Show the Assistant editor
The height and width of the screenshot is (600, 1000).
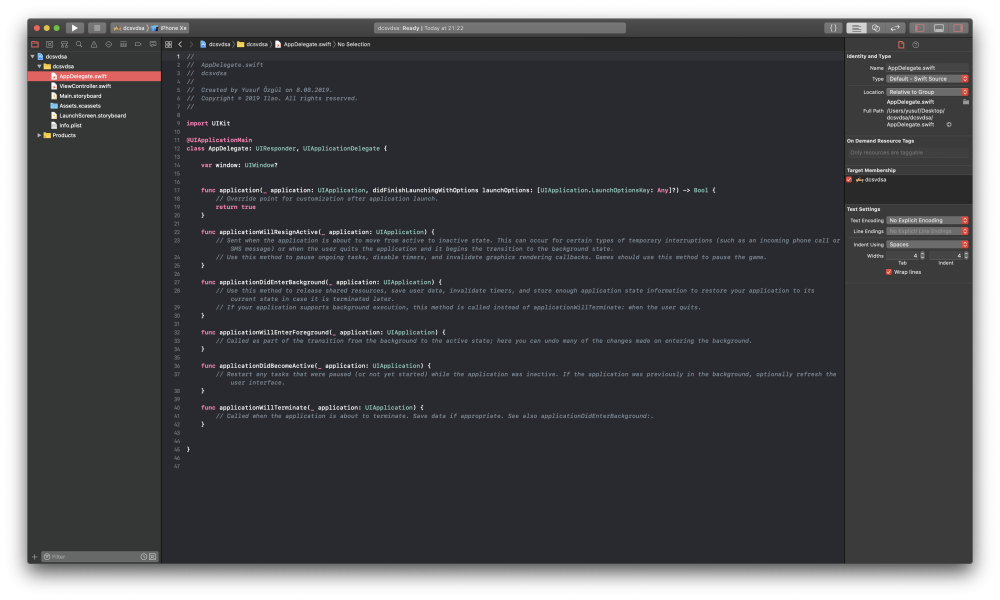click(x=875, y=28)
